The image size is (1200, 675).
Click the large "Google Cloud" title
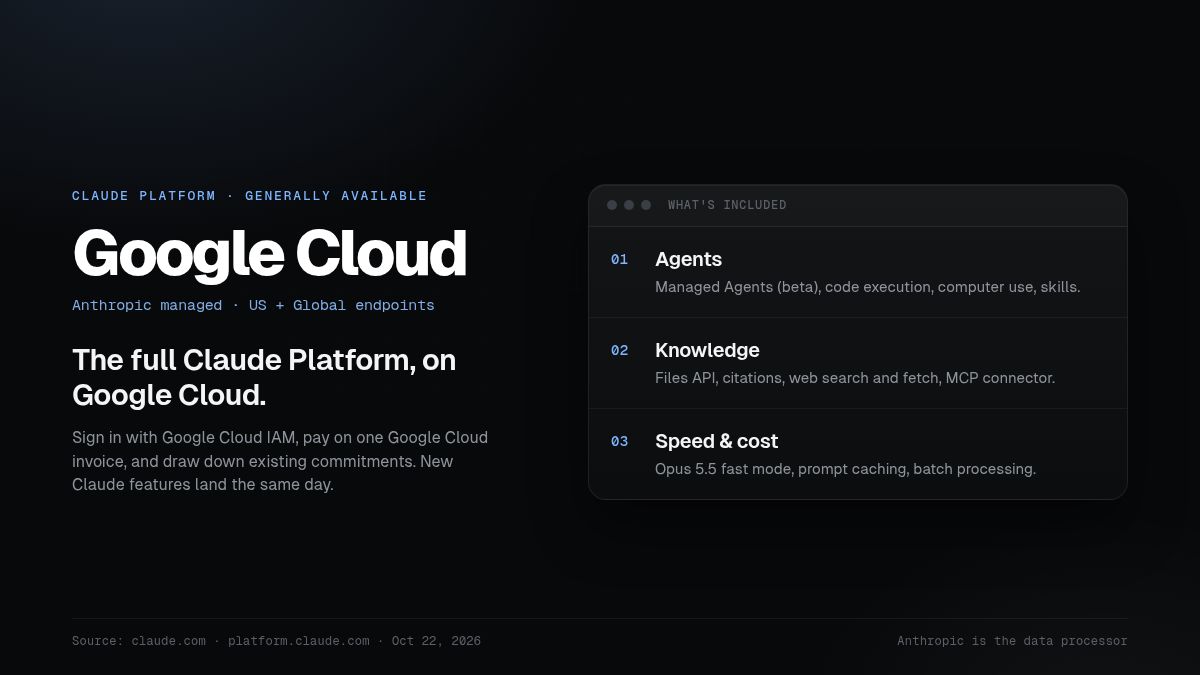coord(270,253)
